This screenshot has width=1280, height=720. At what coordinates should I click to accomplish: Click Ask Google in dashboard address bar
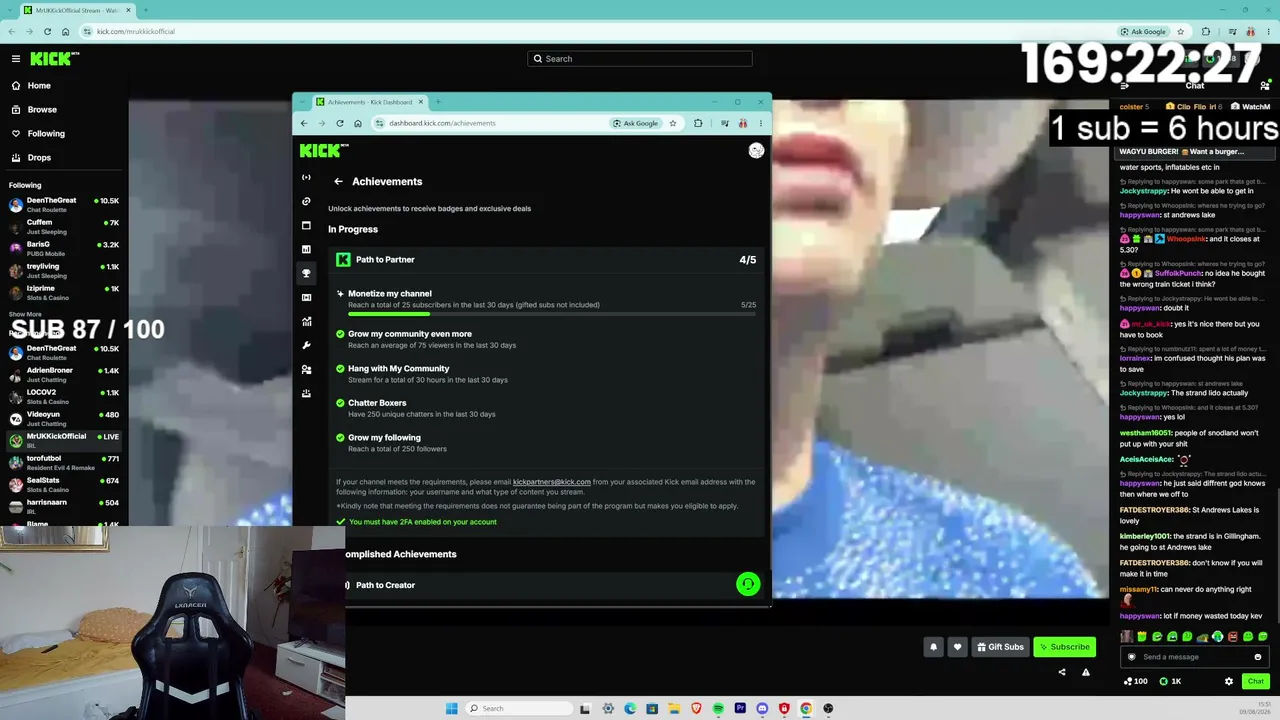pyautogui.click(x=636, y=123)
